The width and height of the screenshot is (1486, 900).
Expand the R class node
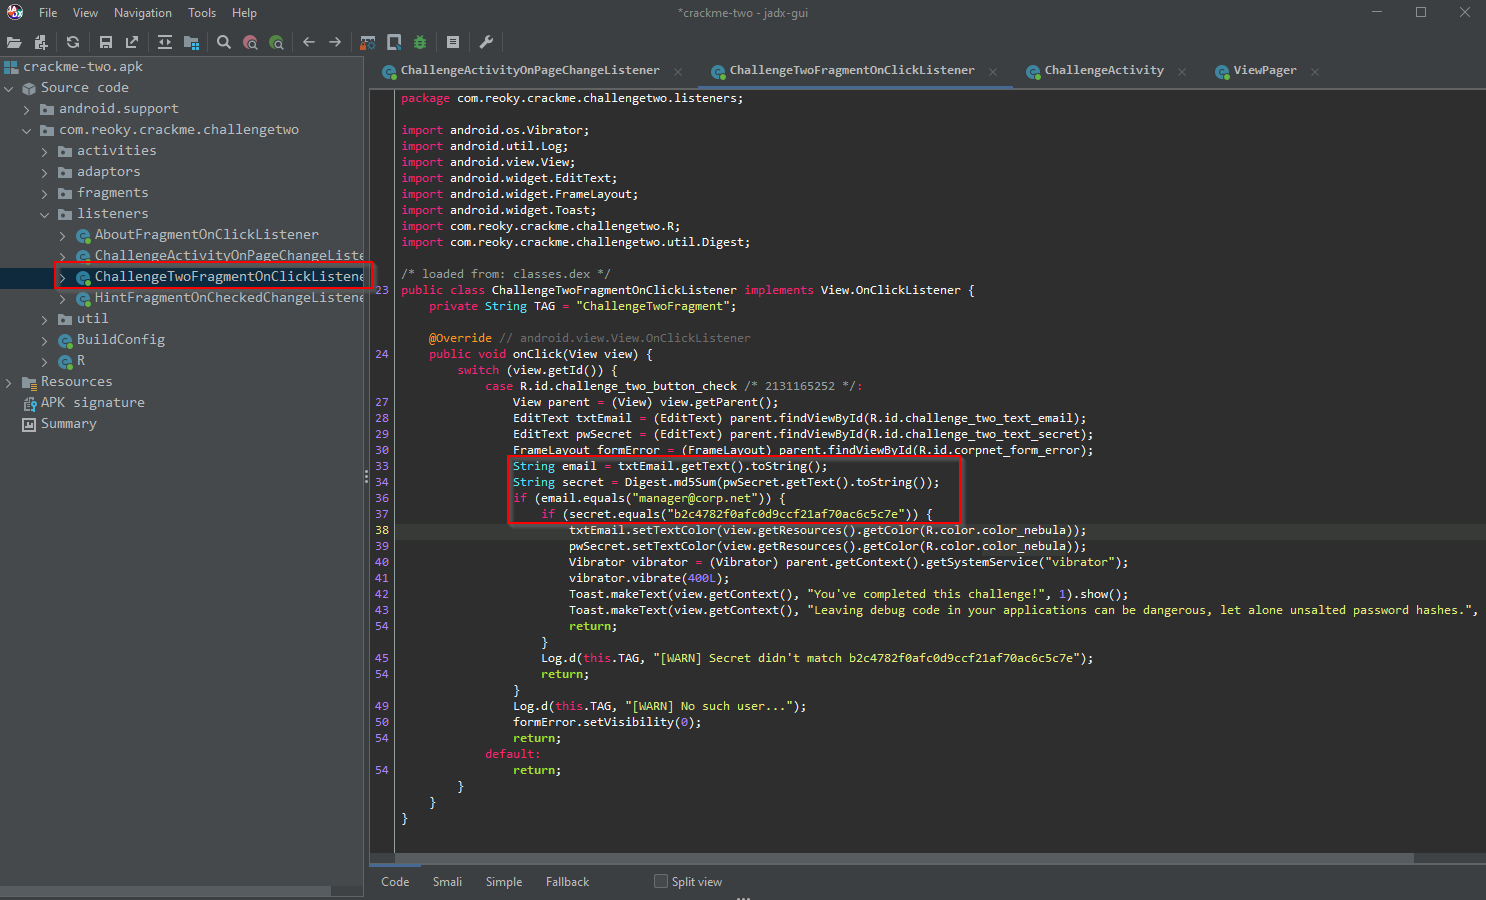[x=45, y=361]
